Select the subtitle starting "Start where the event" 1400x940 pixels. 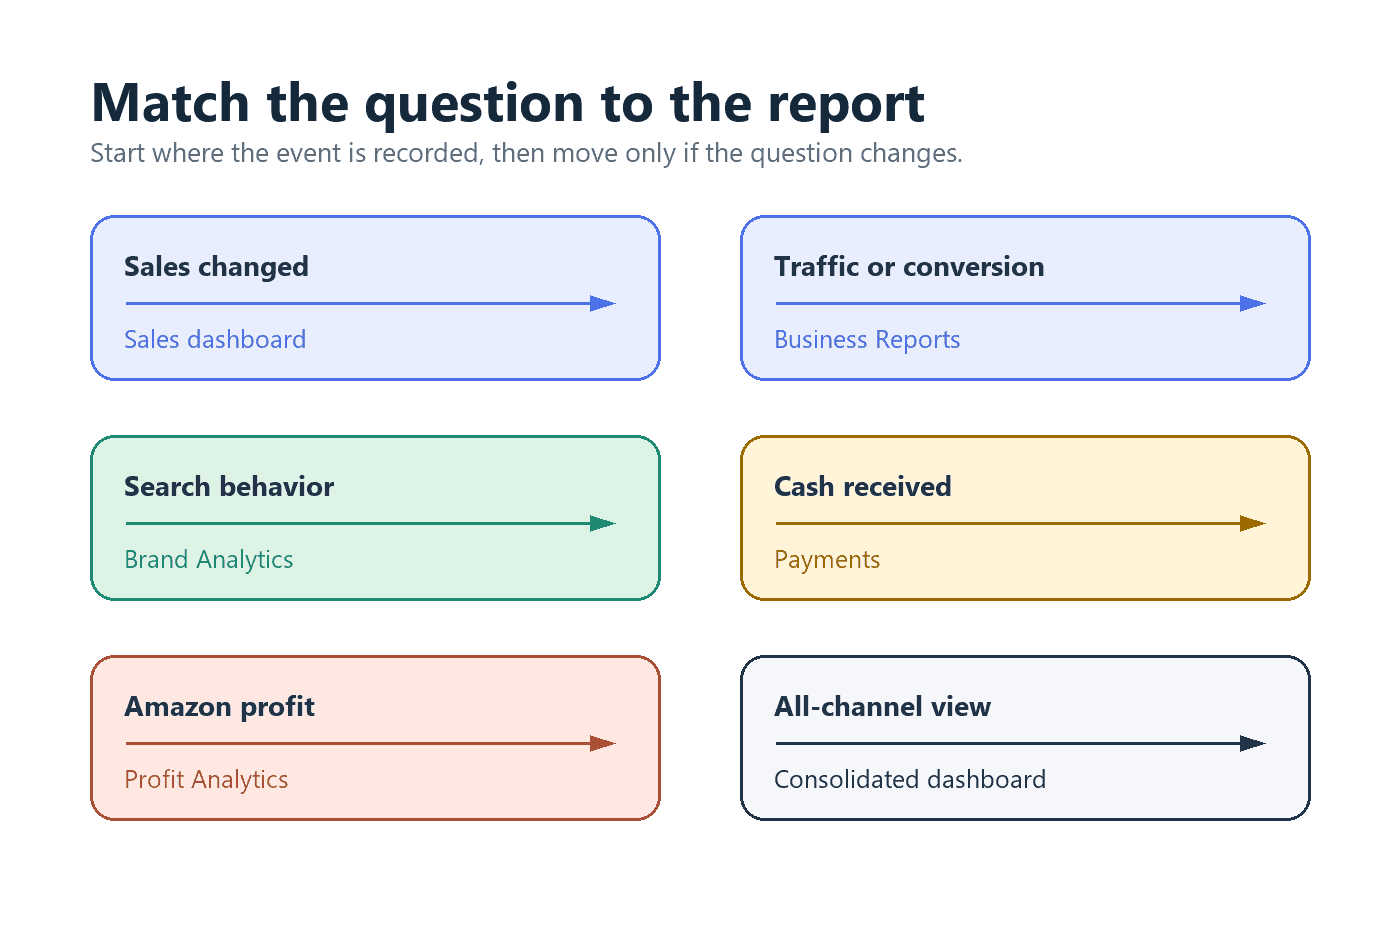coord(526,153)
